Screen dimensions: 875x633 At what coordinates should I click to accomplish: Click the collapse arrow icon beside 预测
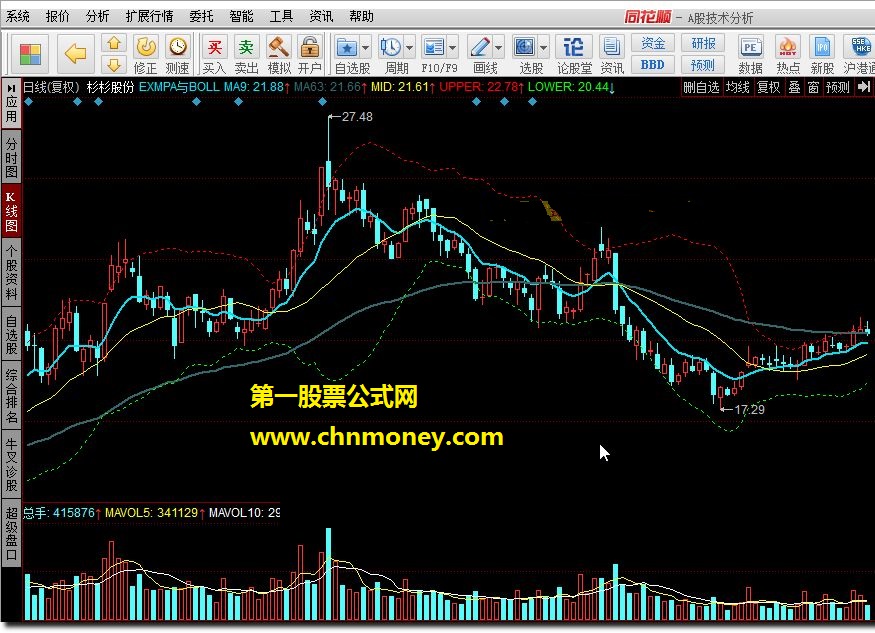[x=863, y=87]
